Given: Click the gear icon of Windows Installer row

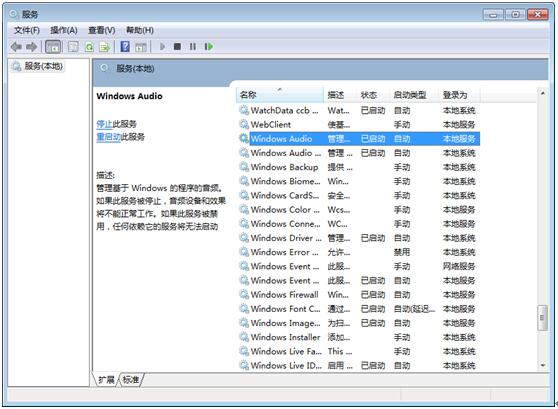Looking at the screenshot, I should [244, 337].
